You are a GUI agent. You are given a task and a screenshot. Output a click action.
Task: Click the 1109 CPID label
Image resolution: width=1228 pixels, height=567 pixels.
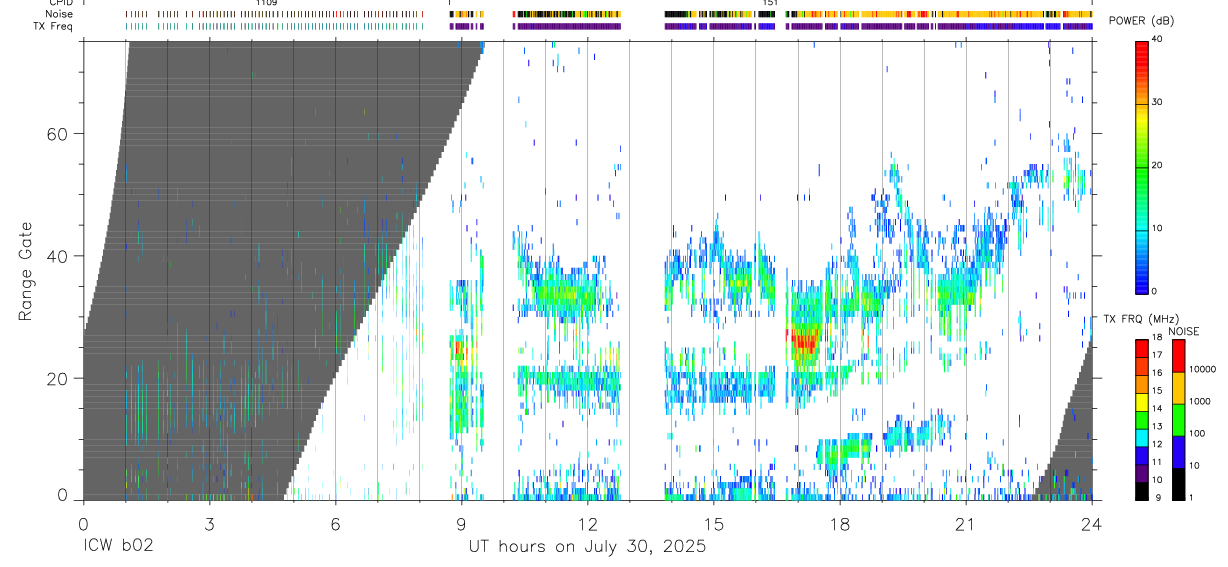266,3
